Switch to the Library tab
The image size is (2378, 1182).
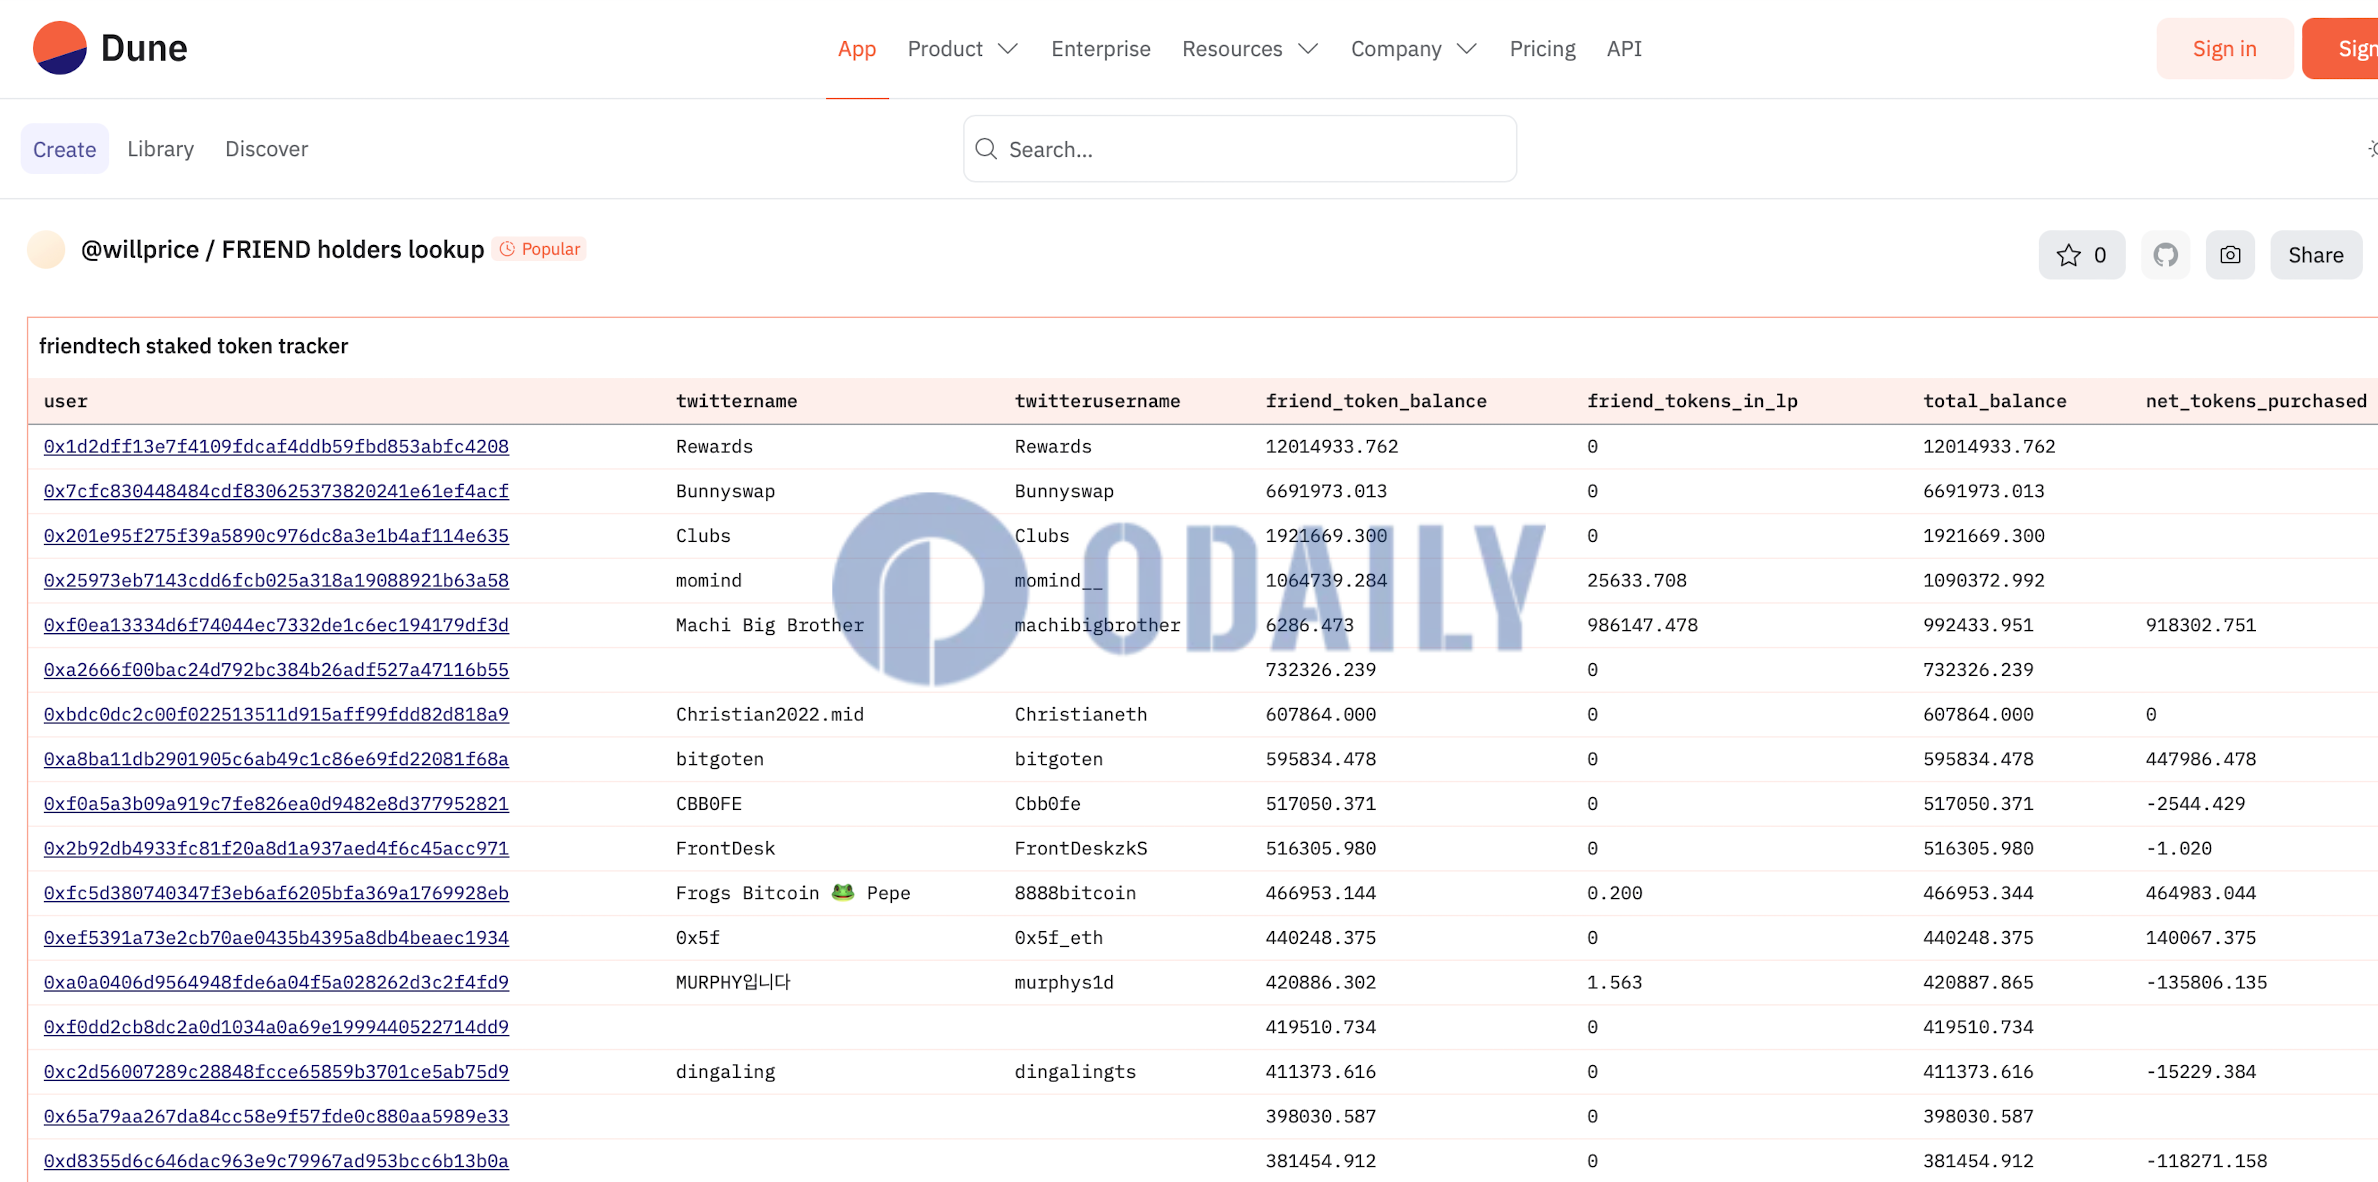tap(160, 149)
